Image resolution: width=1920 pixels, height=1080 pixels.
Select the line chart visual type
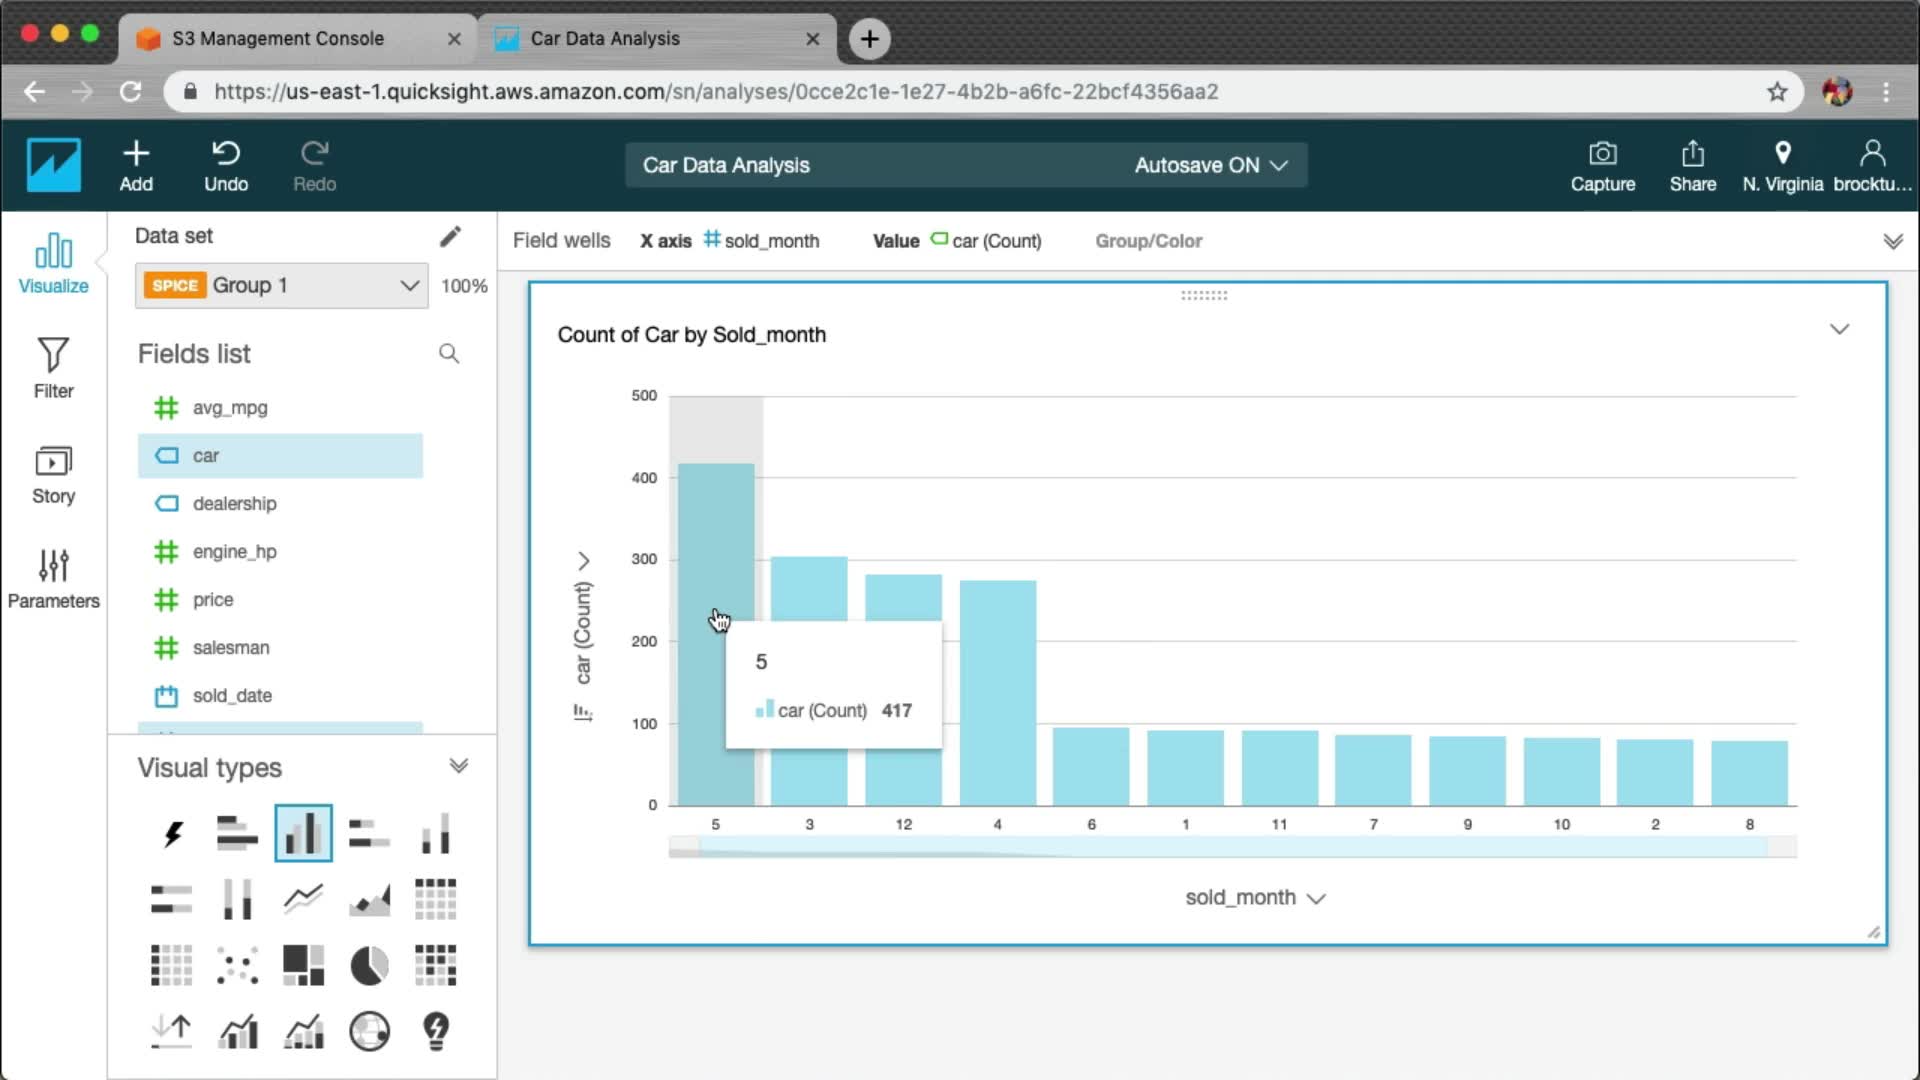(x=303, y=899)
